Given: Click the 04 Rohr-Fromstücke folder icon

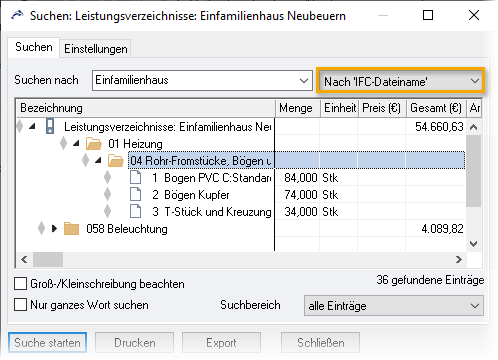Looking at the screenshot, I should point(116,161).
